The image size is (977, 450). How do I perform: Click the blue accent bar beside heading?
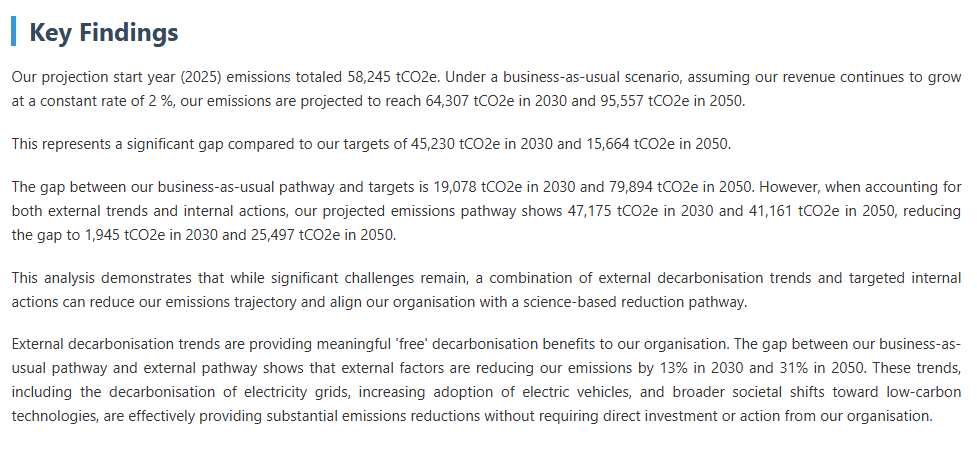pos(14,32)
